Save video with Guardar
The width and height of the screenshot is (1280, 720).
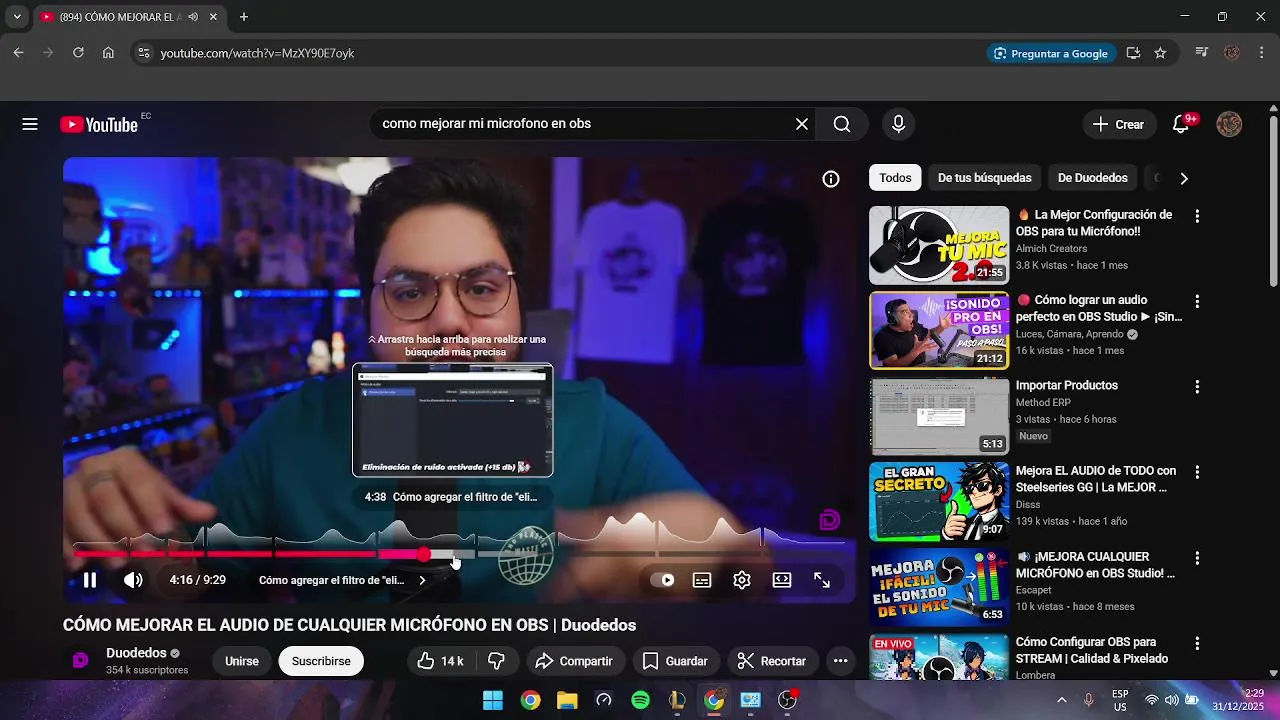[x=674, y=661]
